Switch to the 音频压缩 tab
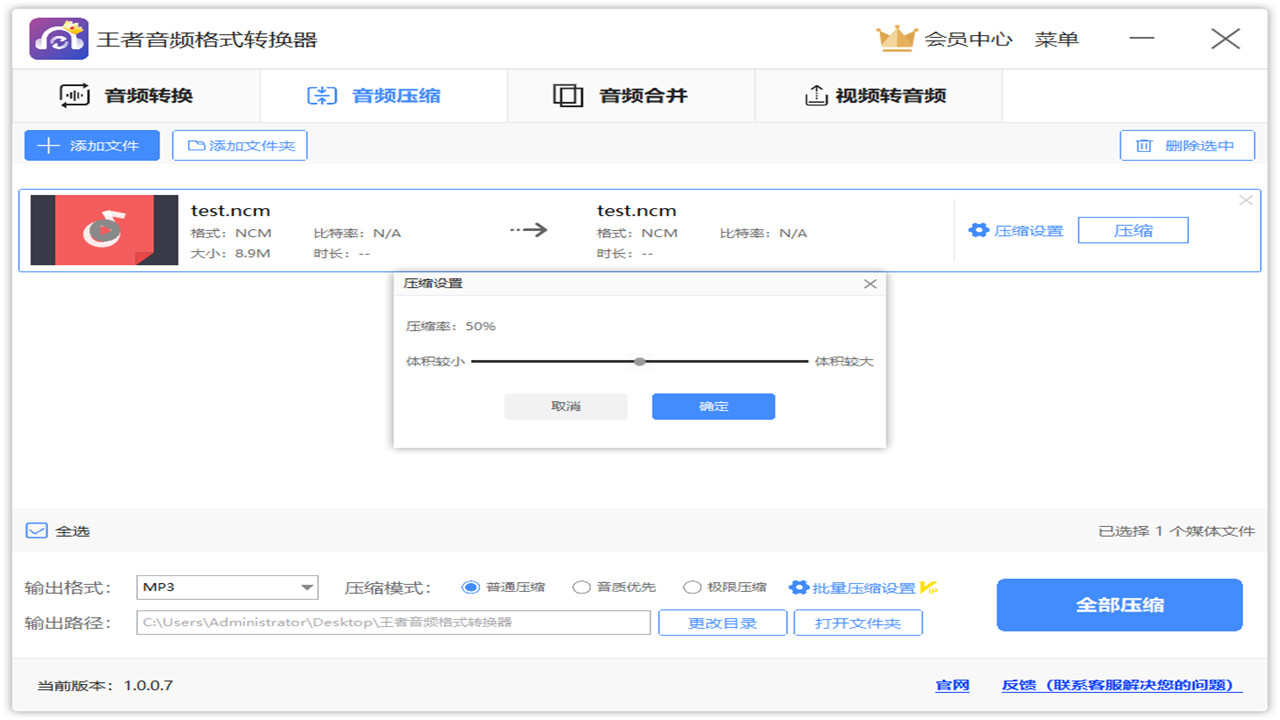The height and width of the screenshot is (720, 1280). coord(383,93)
